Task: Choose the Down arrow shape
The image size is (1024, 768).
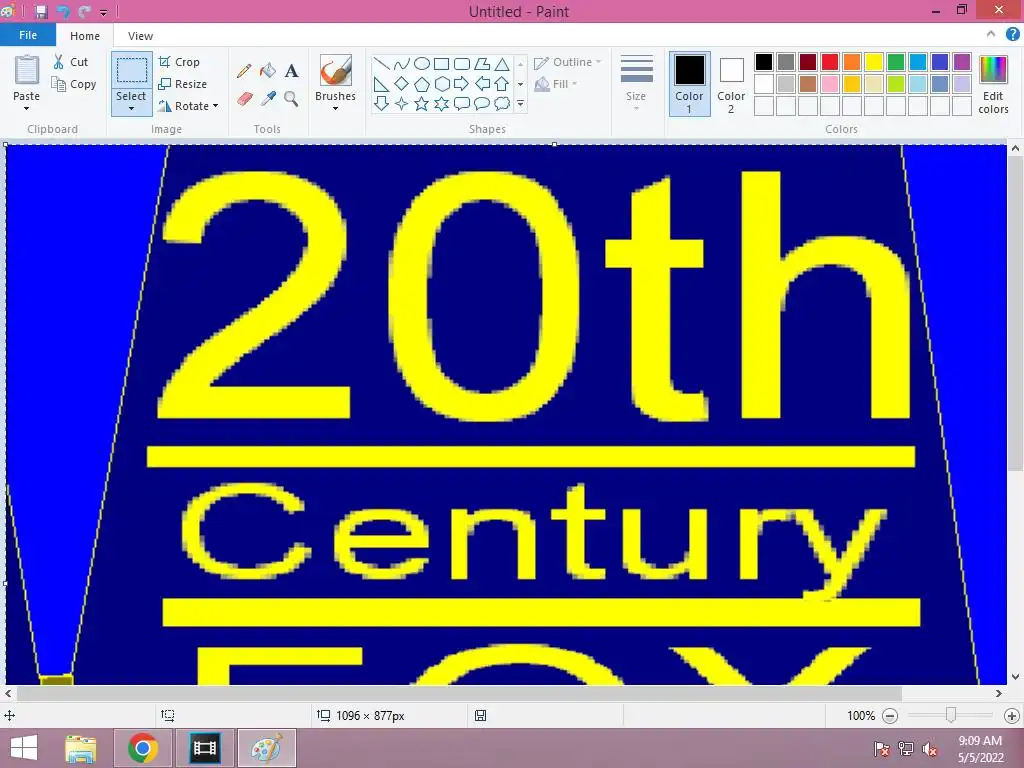Action: 381,103
